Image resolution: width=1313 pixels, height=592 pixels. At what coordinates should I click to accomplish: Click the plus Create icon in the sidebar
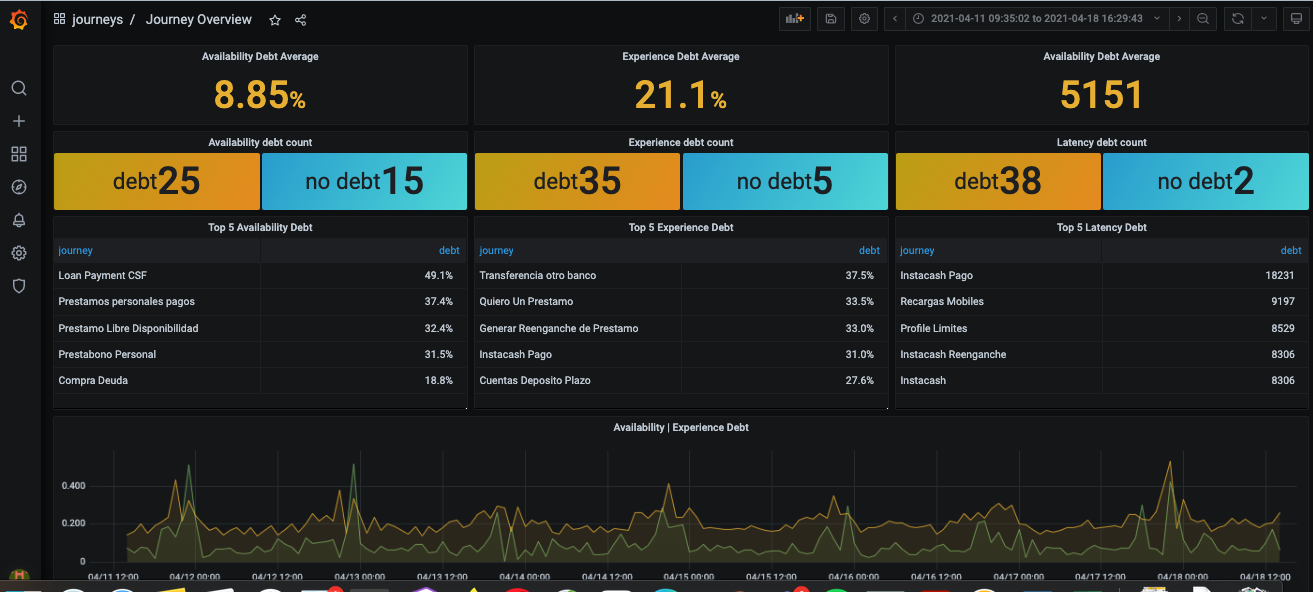point(19,121)
